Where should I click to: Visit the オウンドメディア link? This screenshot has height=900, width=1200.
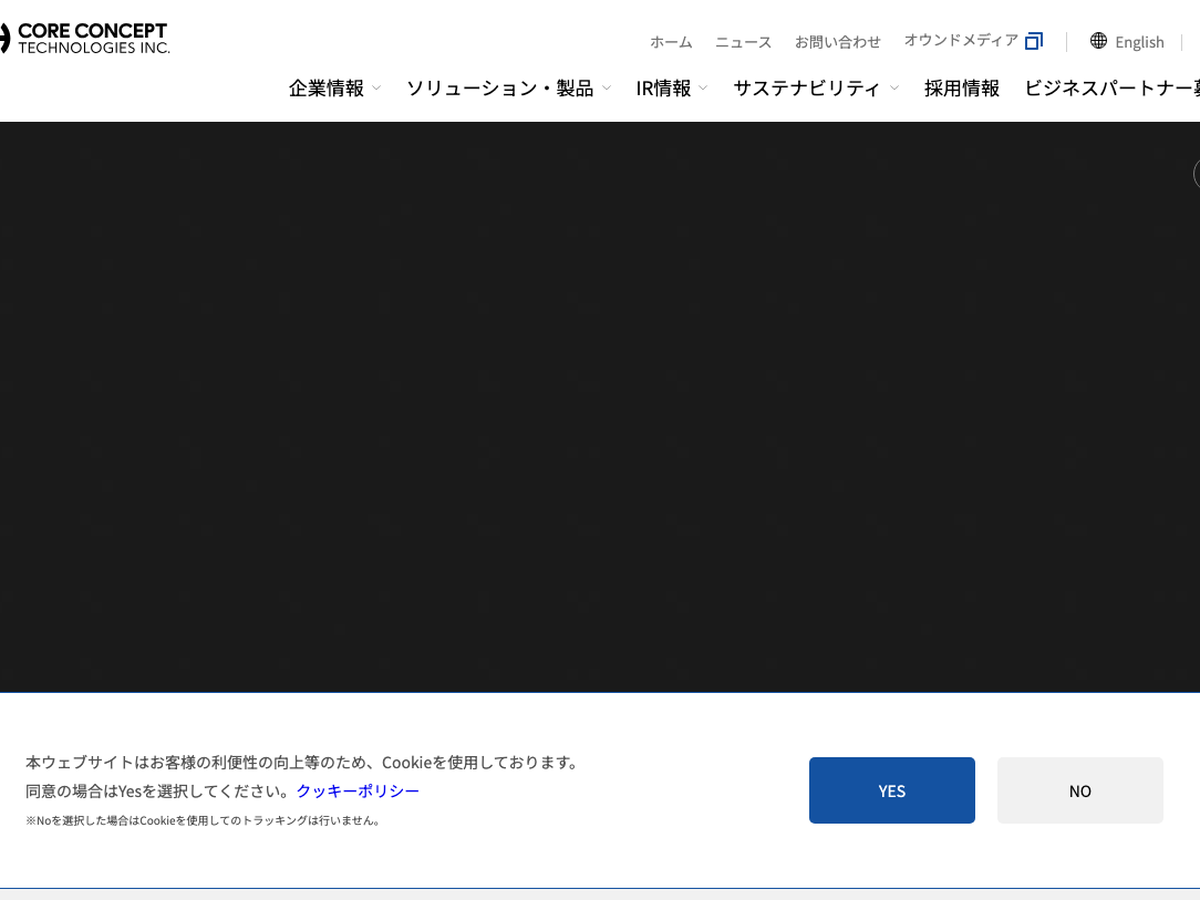click(x=960, y=41)
